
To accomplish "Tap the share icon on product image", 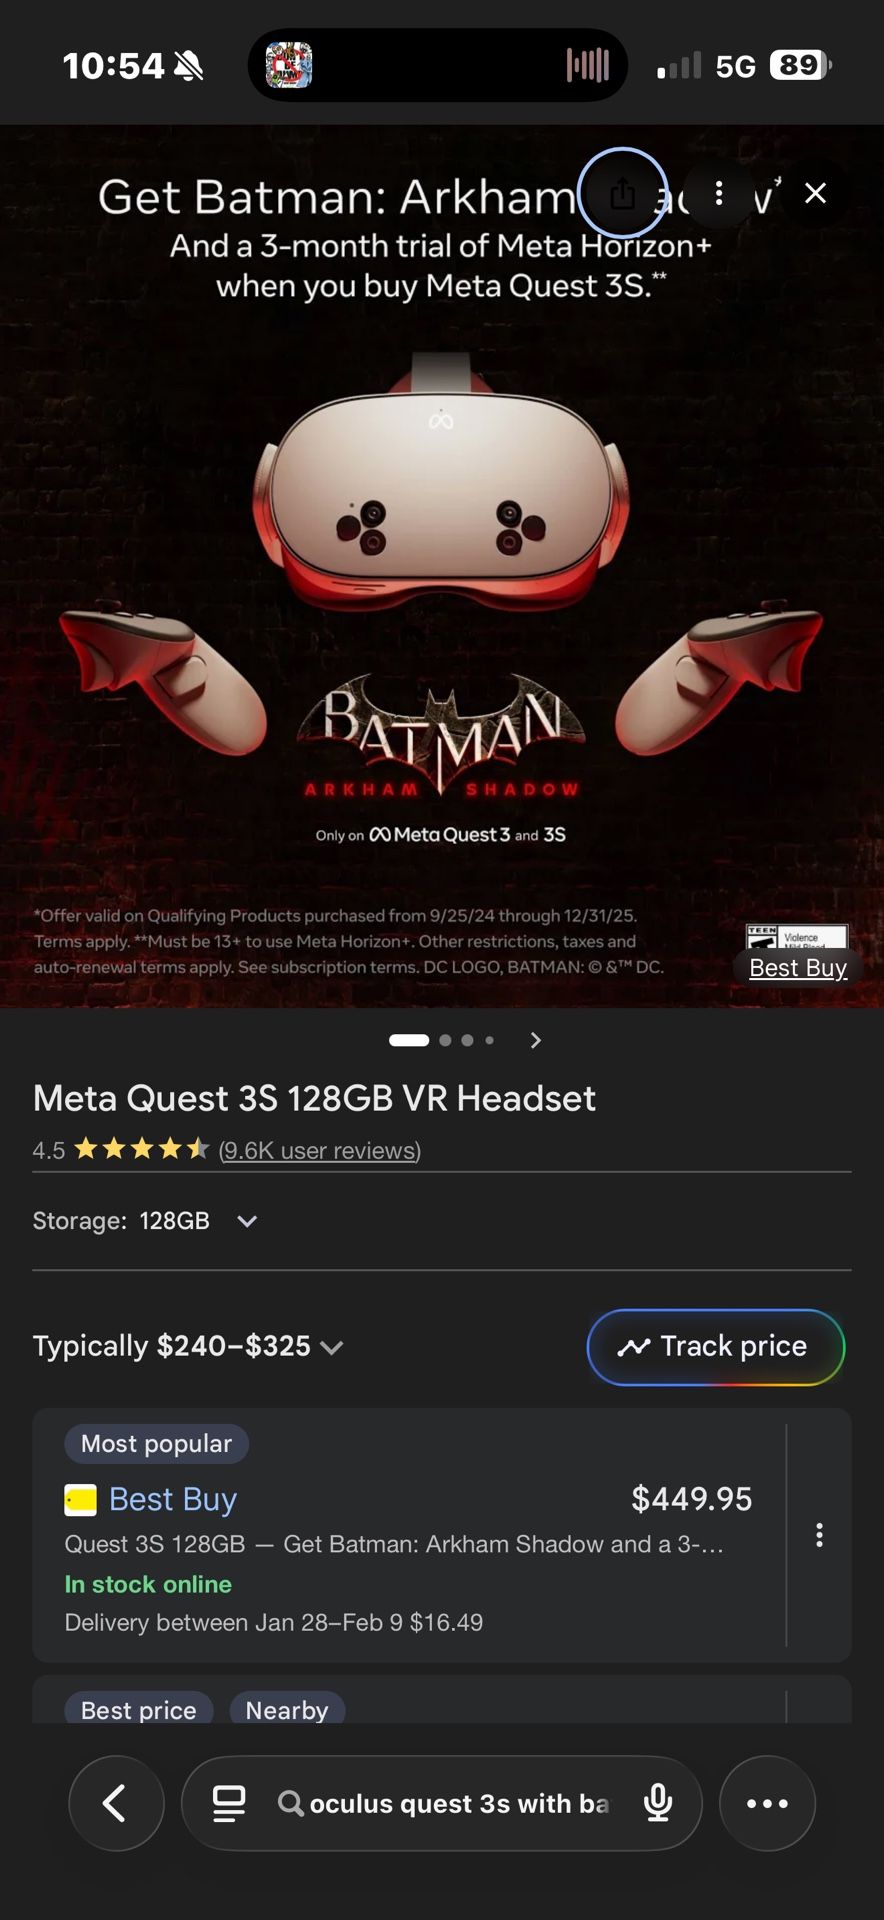I will pyautogui.click(x=622, y=194).
